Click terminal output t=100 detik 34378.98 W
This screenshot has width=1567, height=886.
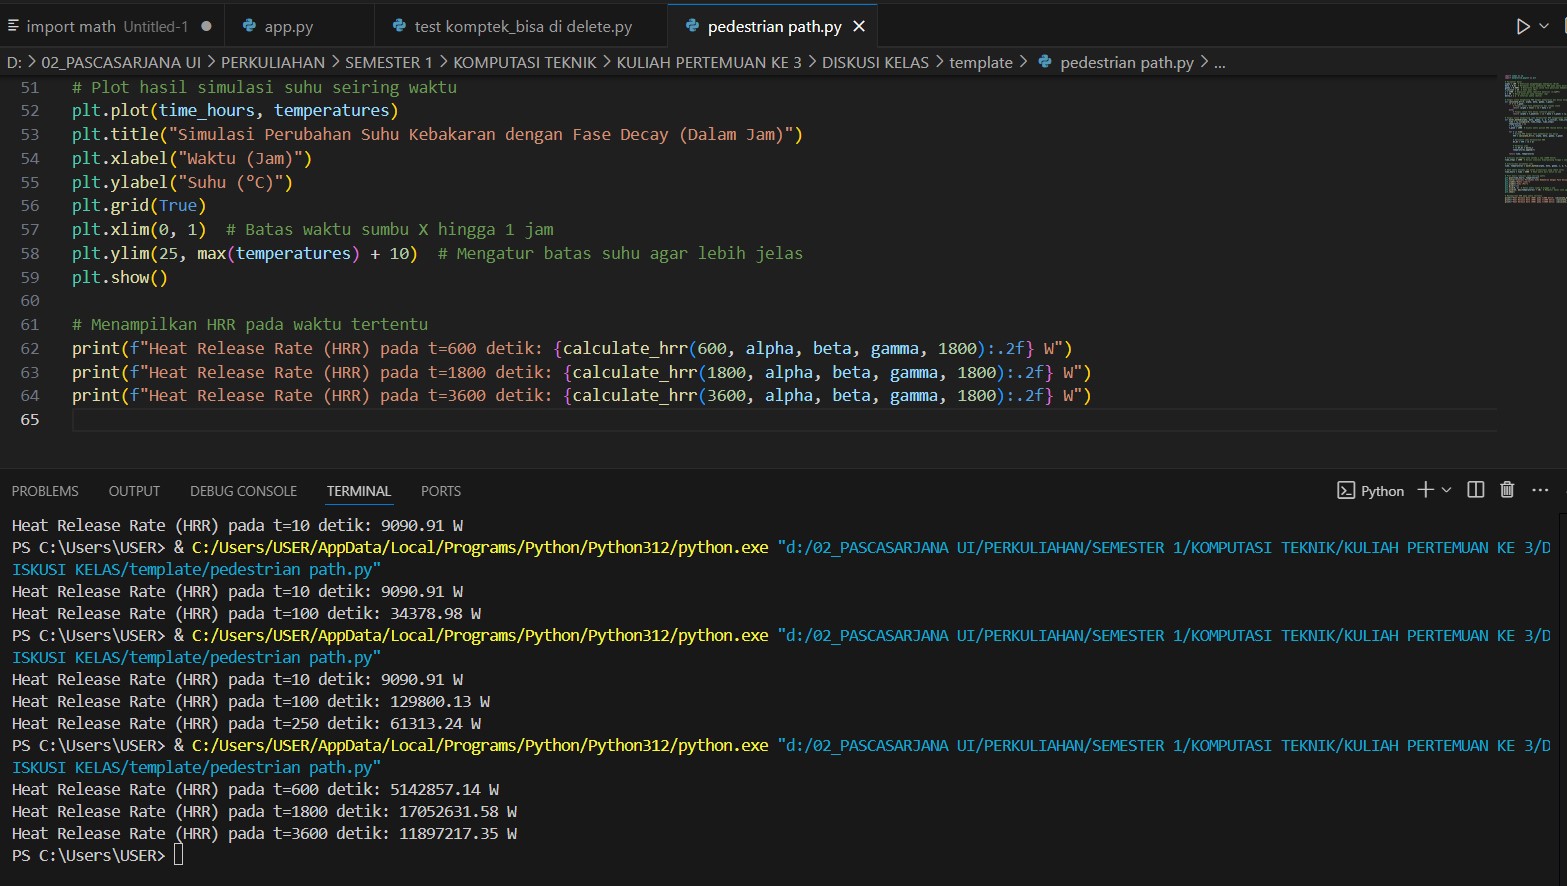click(x=246, y=614)
